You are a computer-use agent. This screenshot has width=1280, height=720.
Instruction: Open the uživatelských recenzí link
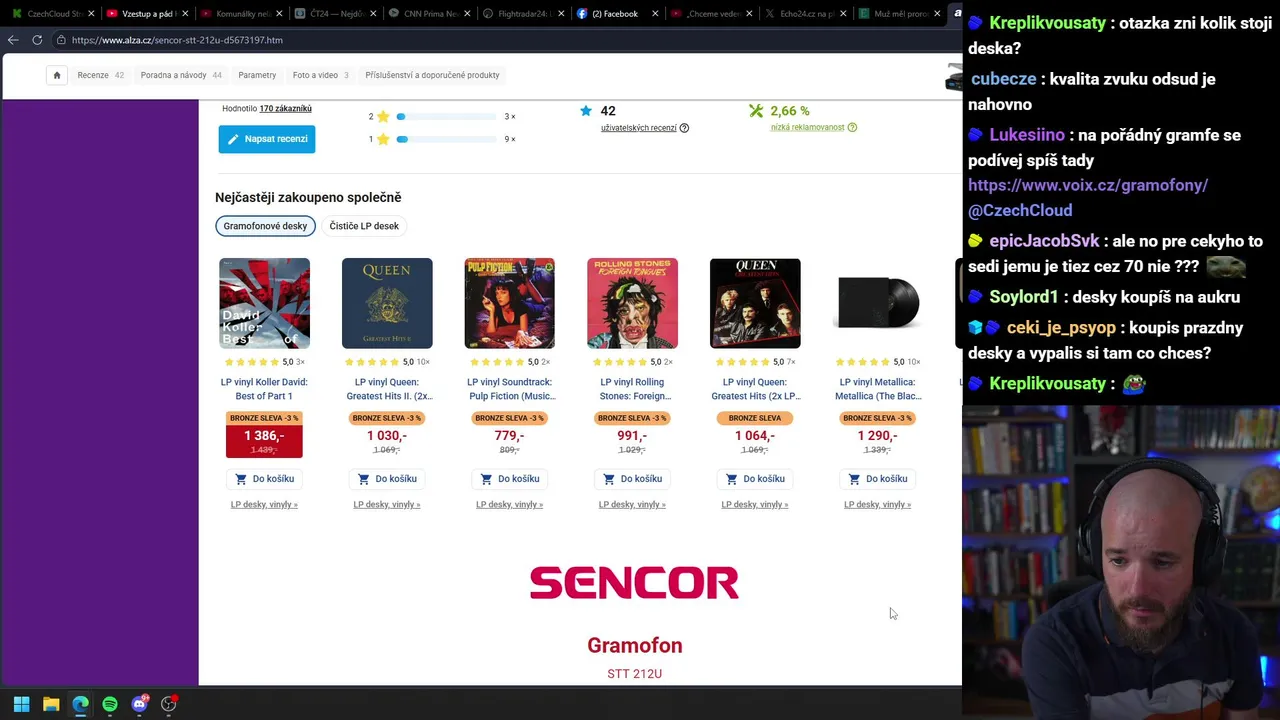pyautogui.click(x=639, y=128)
